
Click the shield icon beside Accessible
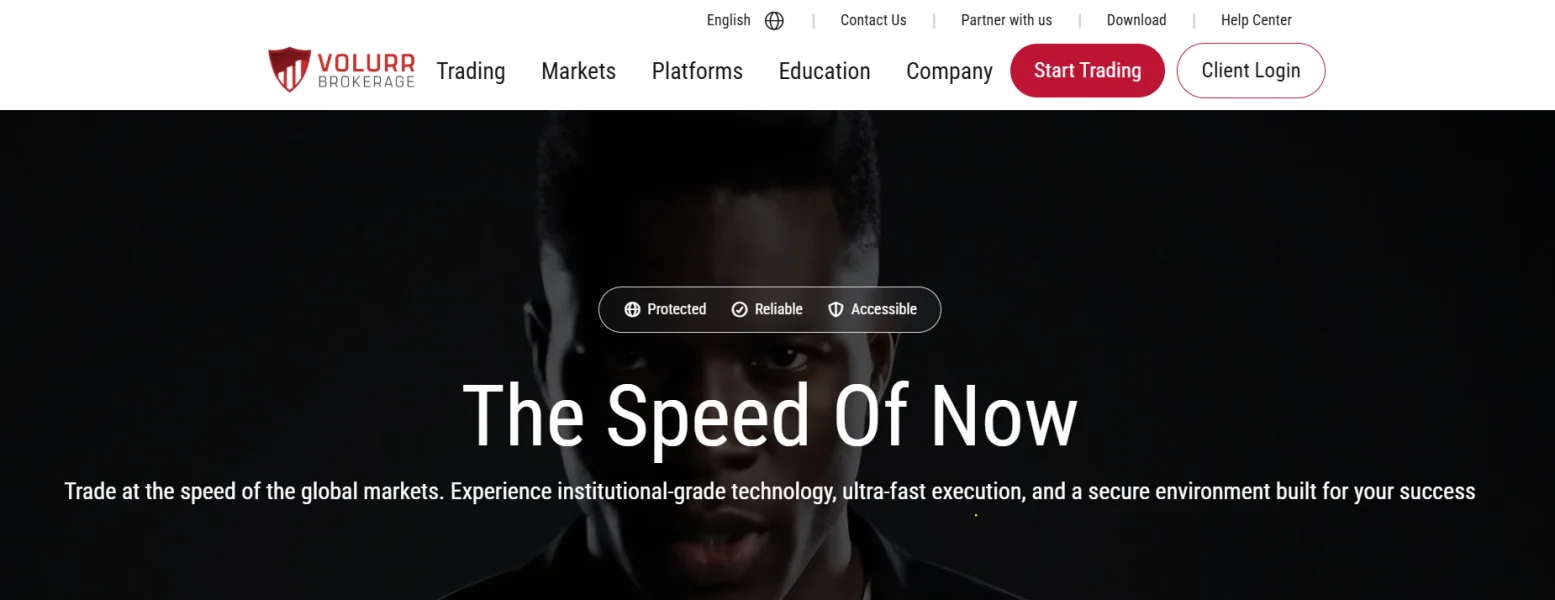pos(836,310)
